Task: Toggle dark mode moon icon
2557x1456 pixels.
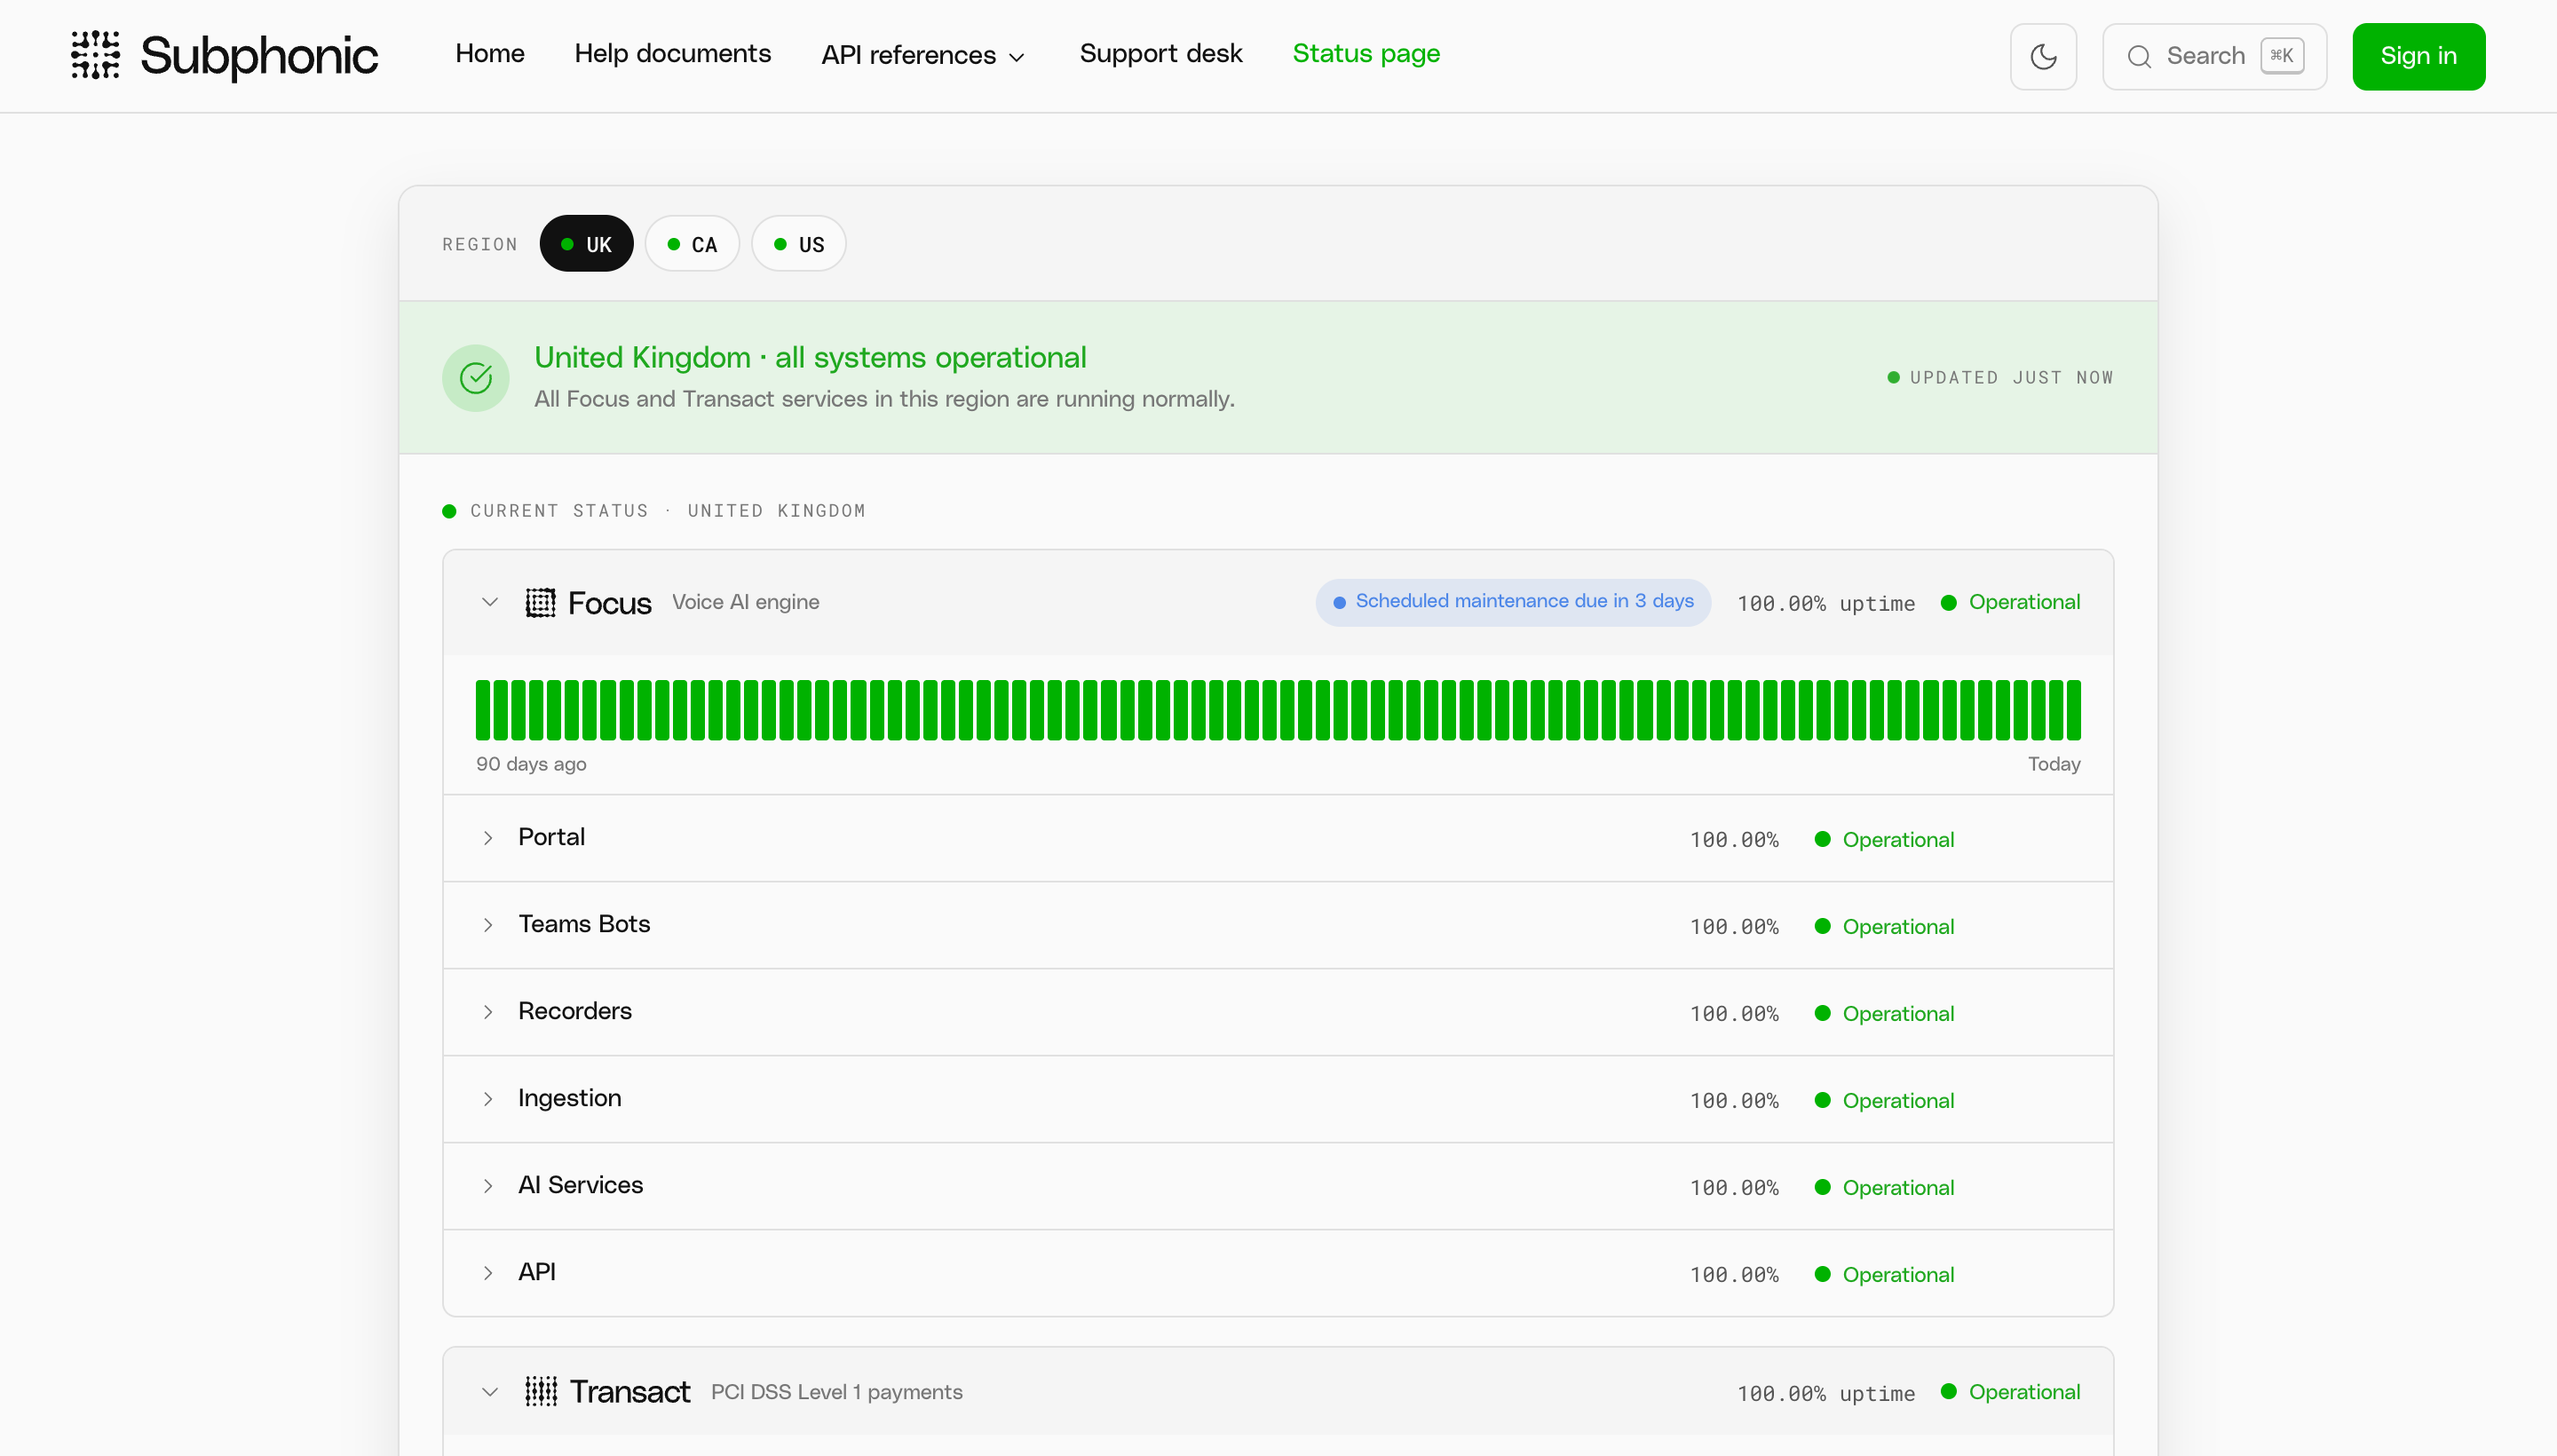Action: [x=2043, y=56]
